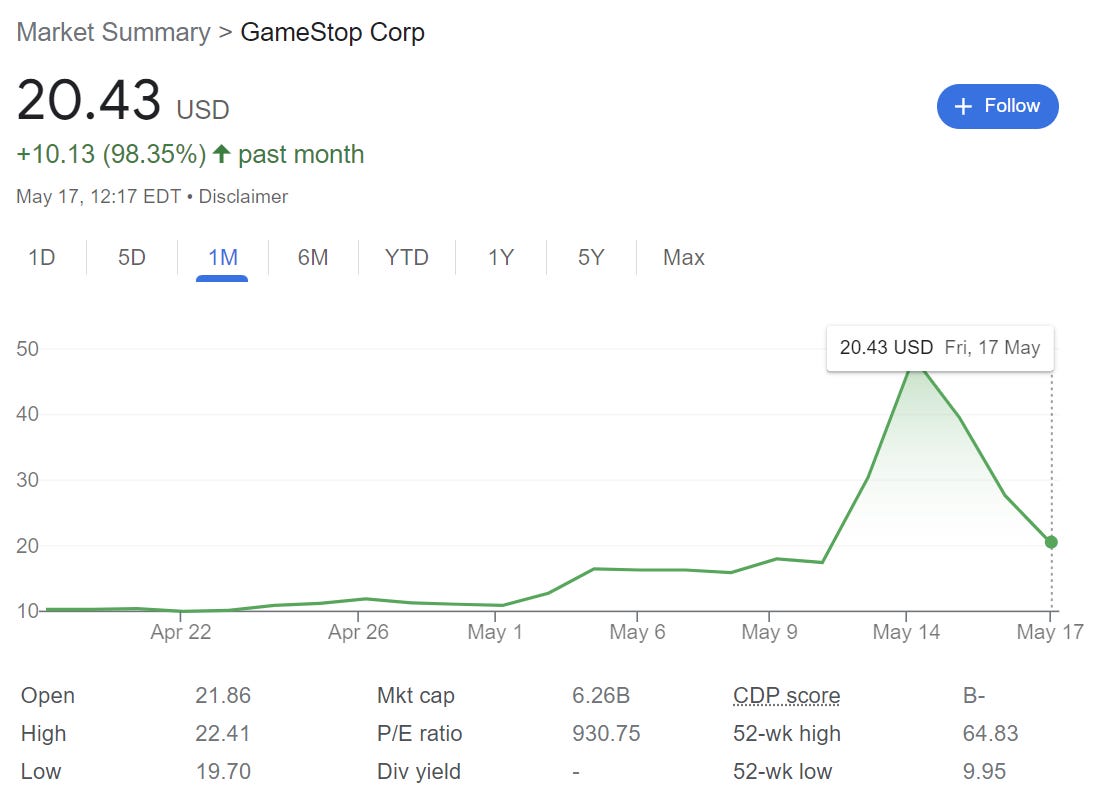Click the Mkt cap value 6.26B
This screenshot has height=793, width=1096.
(x=600, y=696)
